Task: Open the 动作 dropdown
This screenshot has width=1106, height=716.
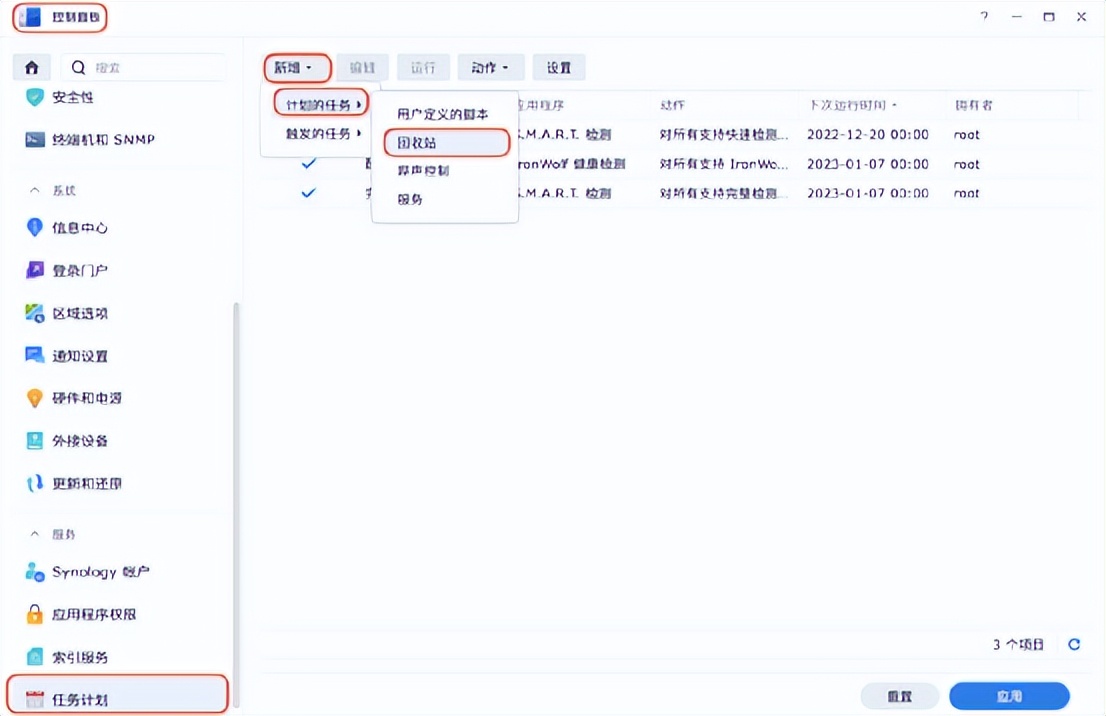Action: click(x=490, y=67)
